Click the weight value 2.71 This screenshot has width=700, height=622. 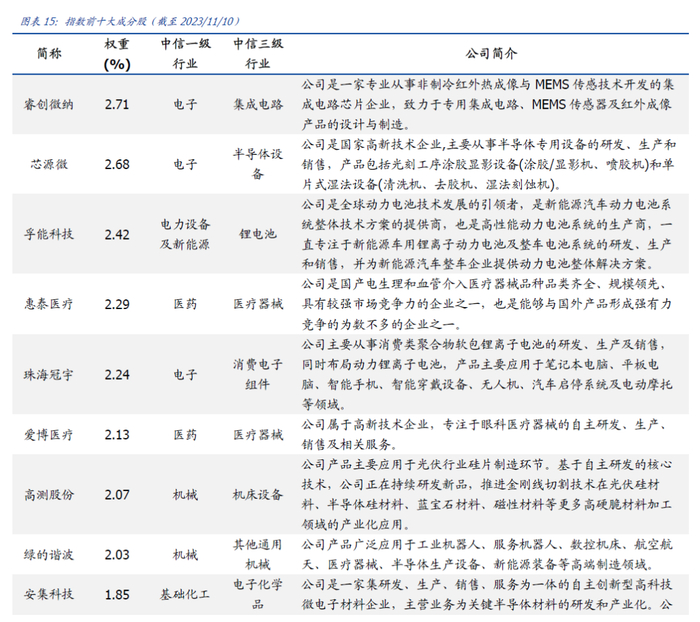click(117, 104)
